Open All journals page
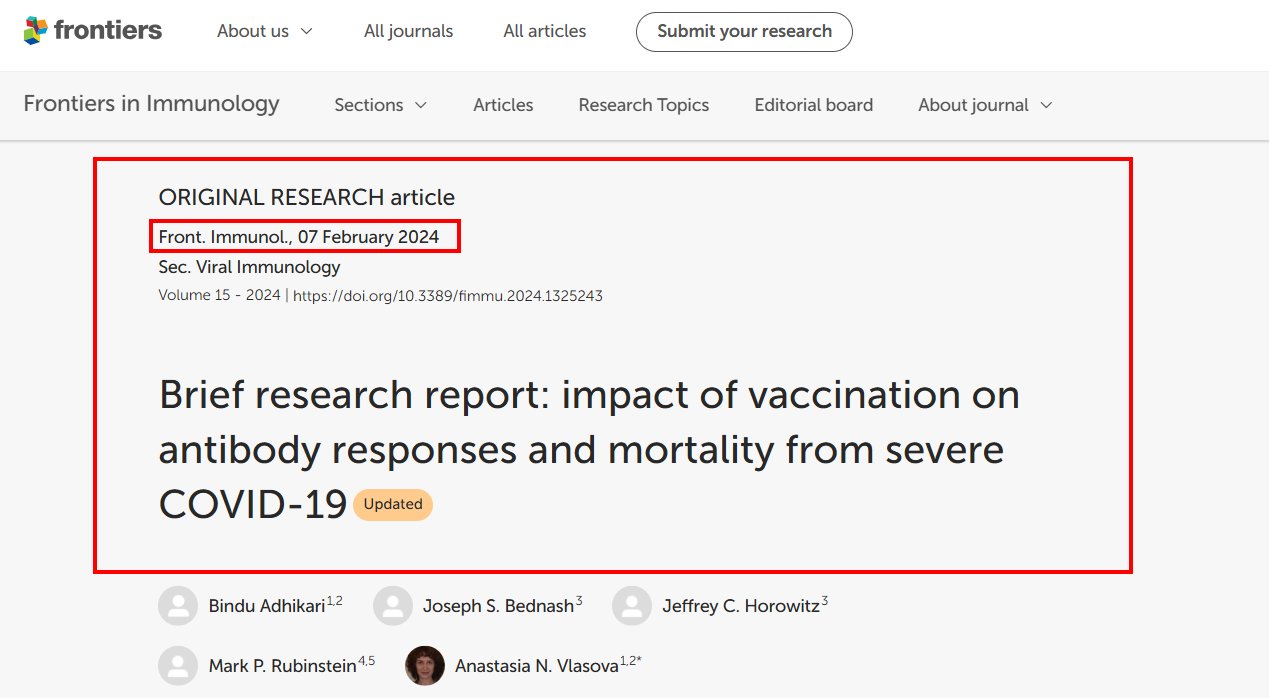This screenshot has height=698, width=1269. point(408,31)
